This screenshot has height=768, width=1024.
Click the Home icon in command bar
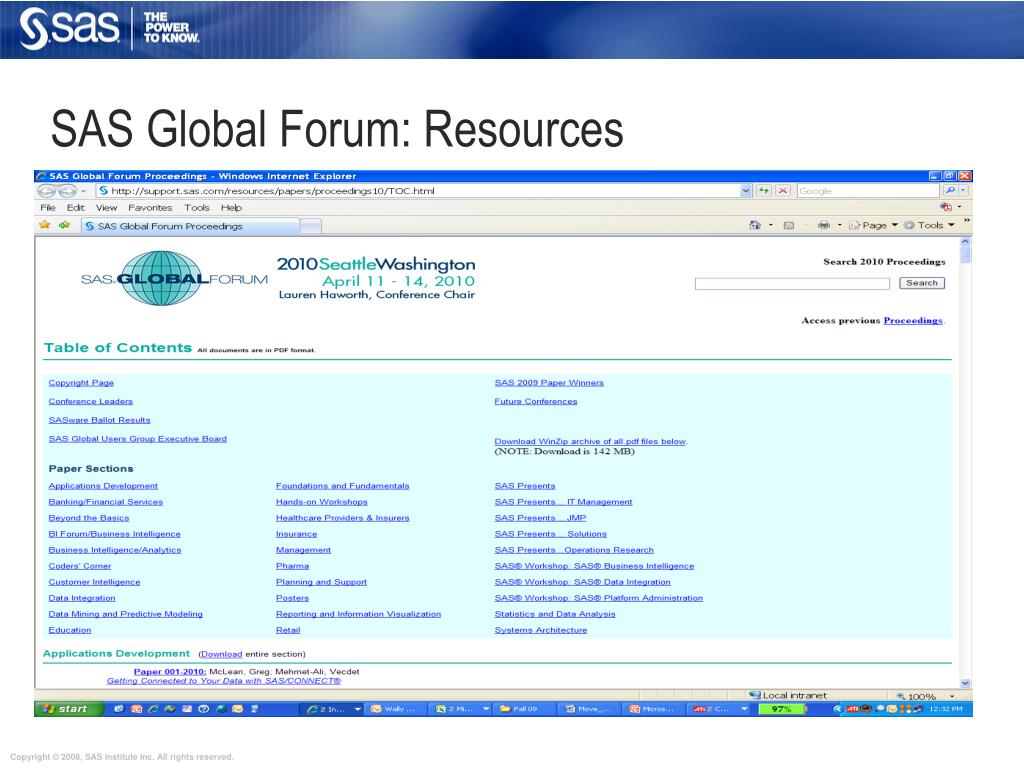(755, 225)
